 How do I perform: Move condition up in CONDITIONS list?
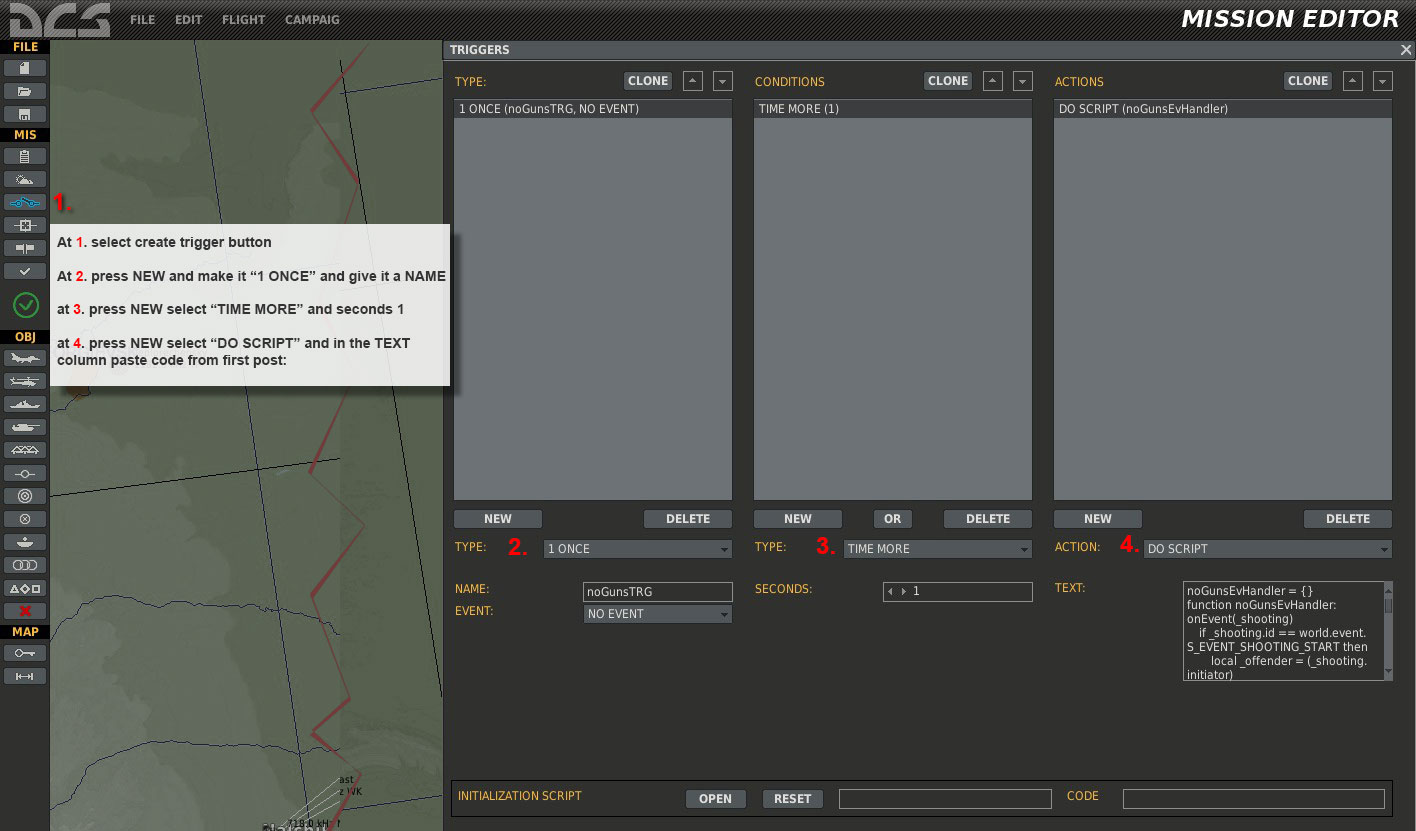click(993, 81)
